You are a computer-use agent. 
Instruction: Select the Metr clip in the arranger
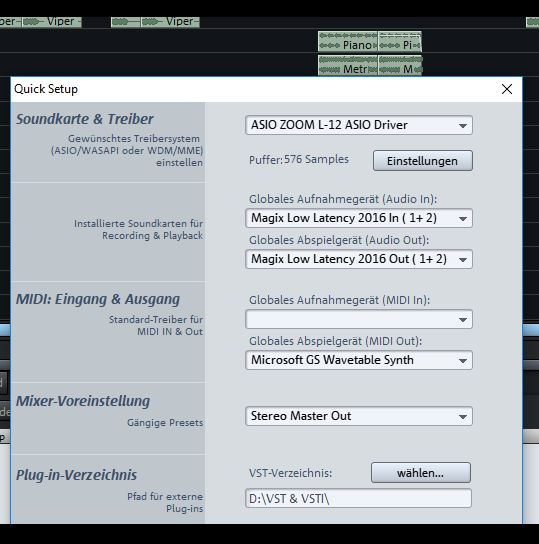click(348, 65)
